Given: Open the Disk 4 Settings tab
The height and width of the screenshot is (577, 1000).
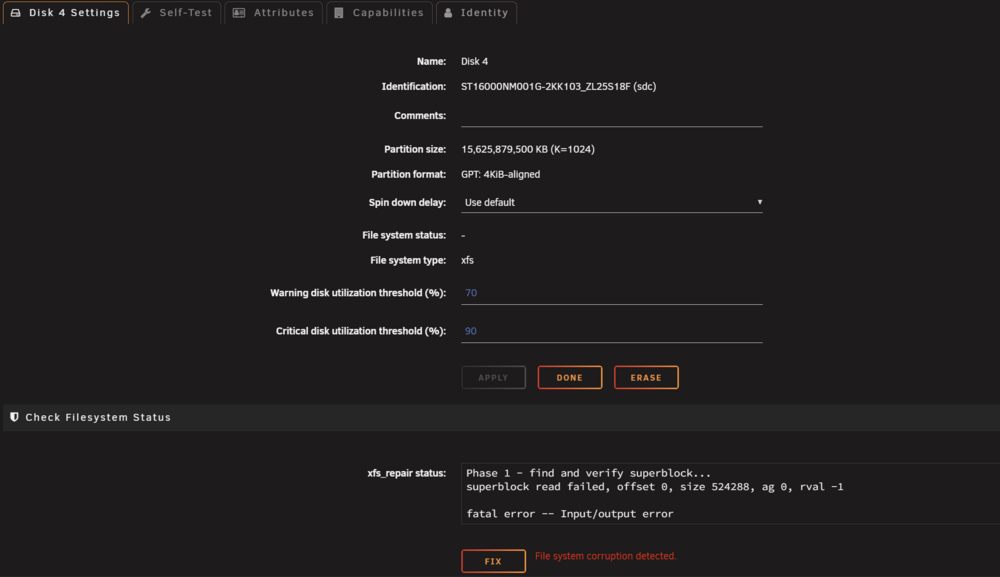Looking at the screenshot, I should pyautogui.click(x=66, y=13).
